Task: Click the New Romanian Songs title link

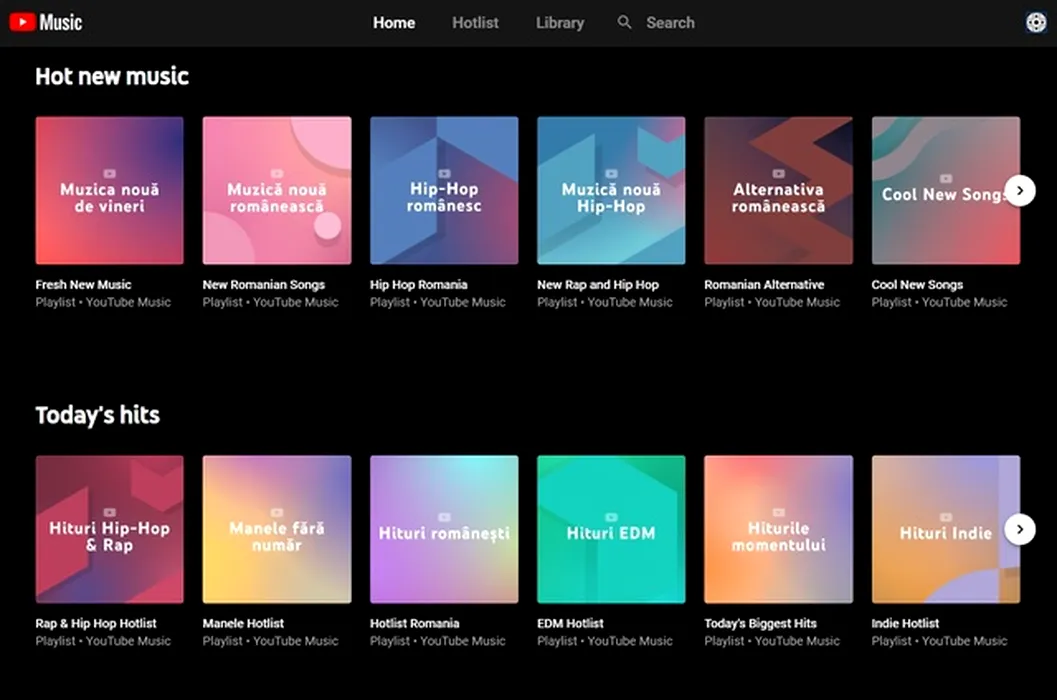Action: click(x=264, y=285)
